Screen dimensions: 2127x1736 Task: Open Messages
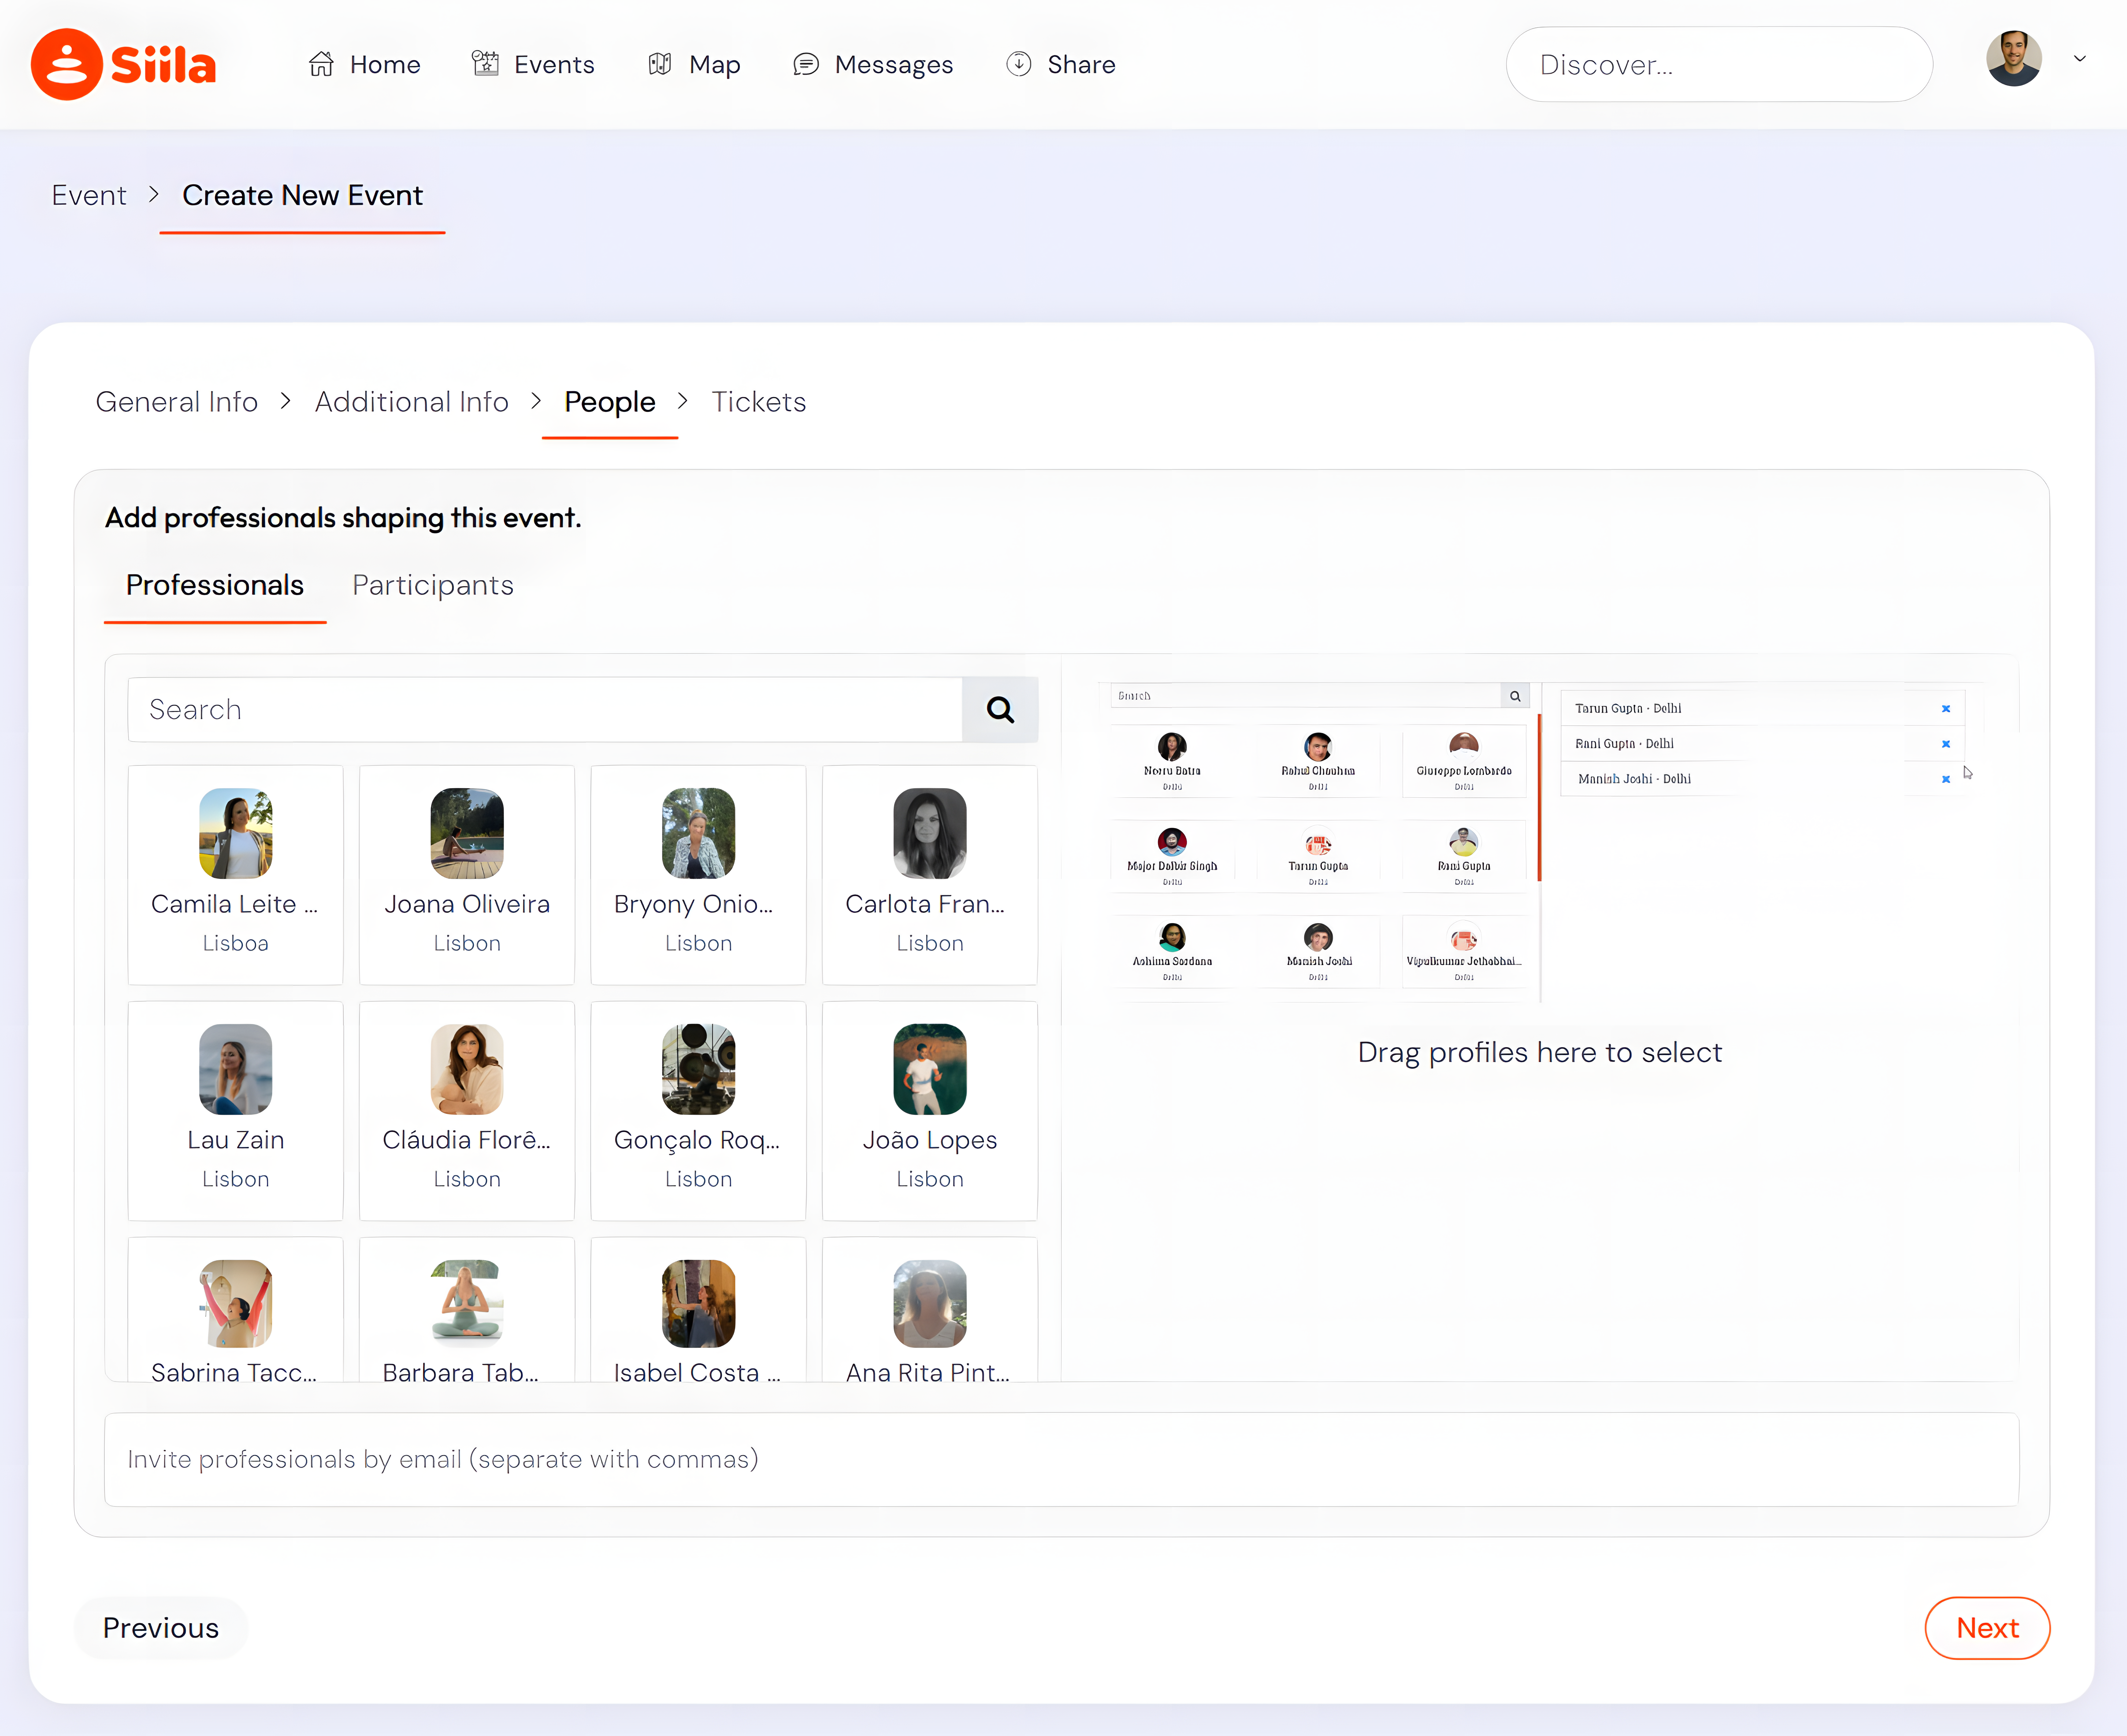pos(873,64)
